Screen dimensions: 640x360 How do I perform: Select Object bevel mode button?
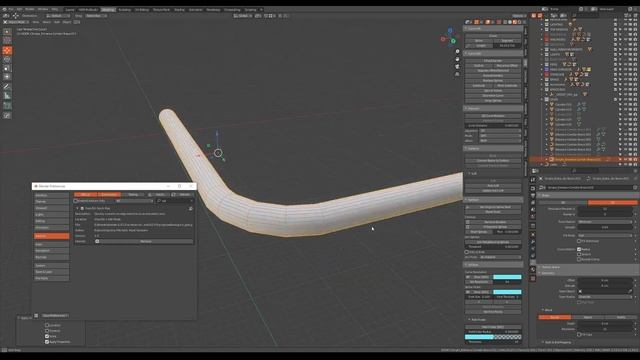coord(587,317)
